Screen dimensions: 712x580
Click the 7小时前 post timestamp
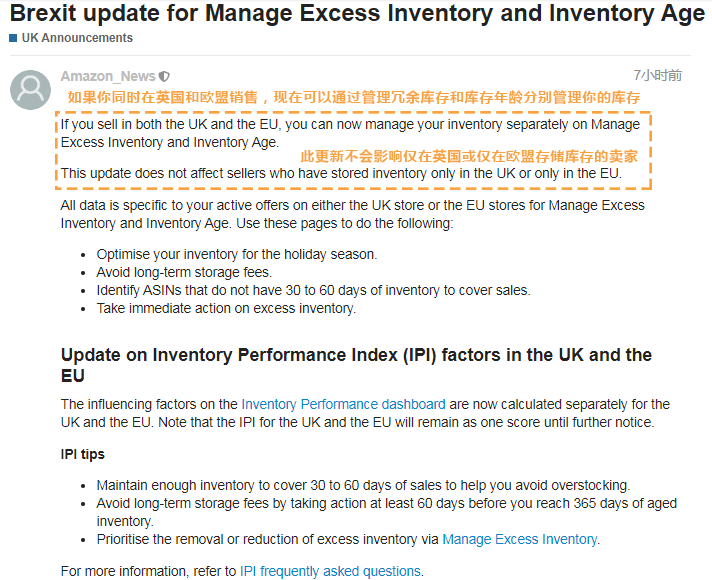(658, 75)
